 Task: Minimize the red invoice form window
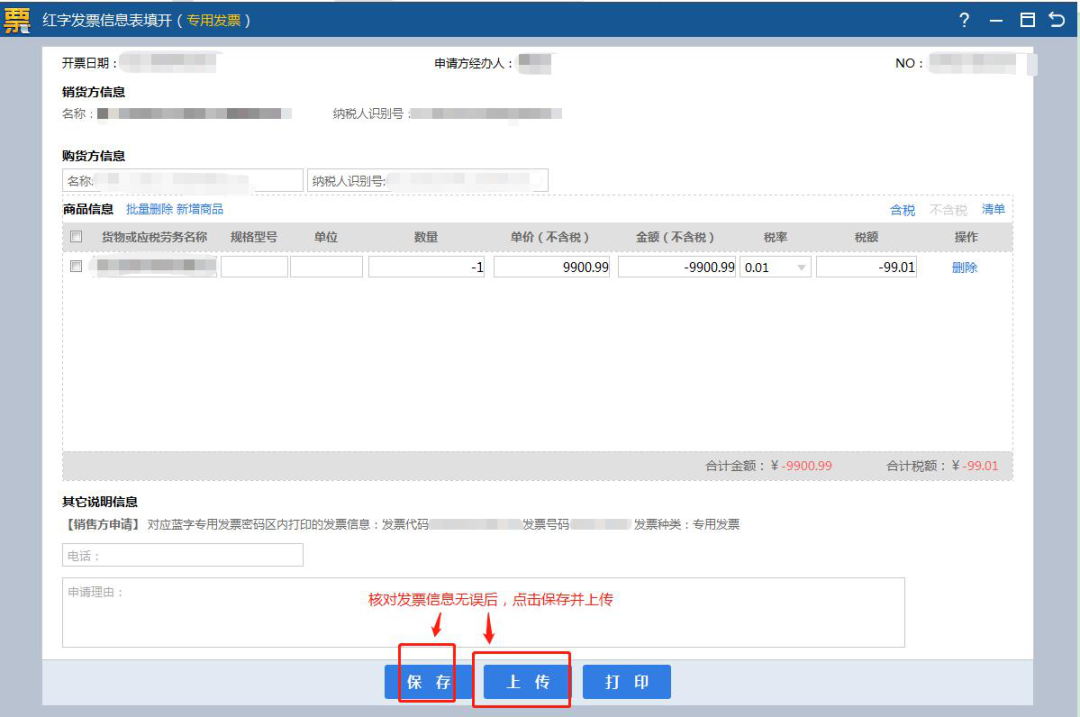coord(995,20)
